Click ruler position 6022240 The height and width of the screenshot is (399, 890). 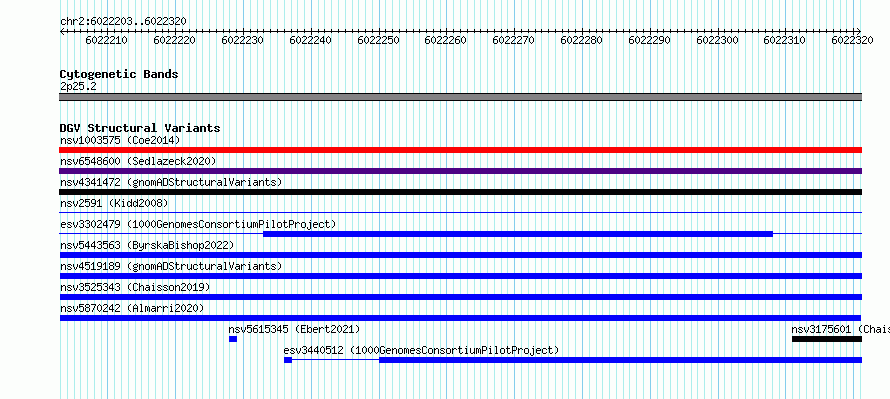click(310, 40)
